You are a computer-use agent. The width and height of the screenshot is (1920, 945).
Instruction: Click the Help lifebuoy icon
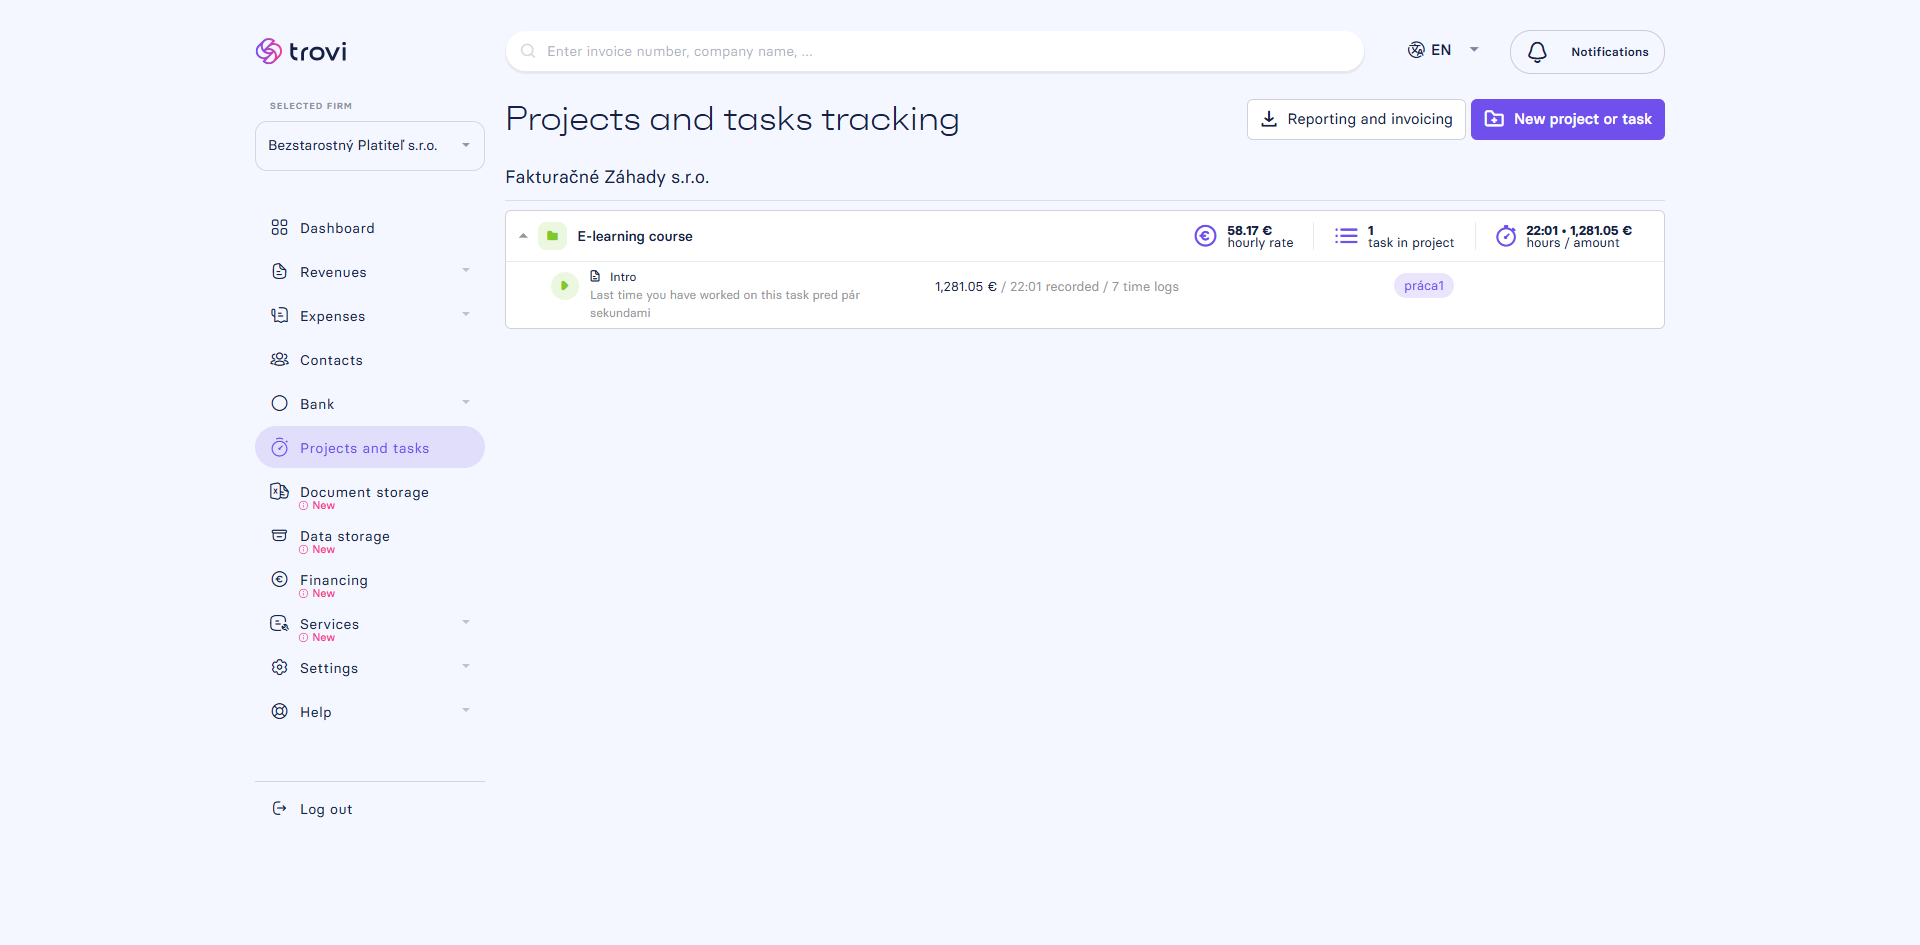[x=279, y=711]
